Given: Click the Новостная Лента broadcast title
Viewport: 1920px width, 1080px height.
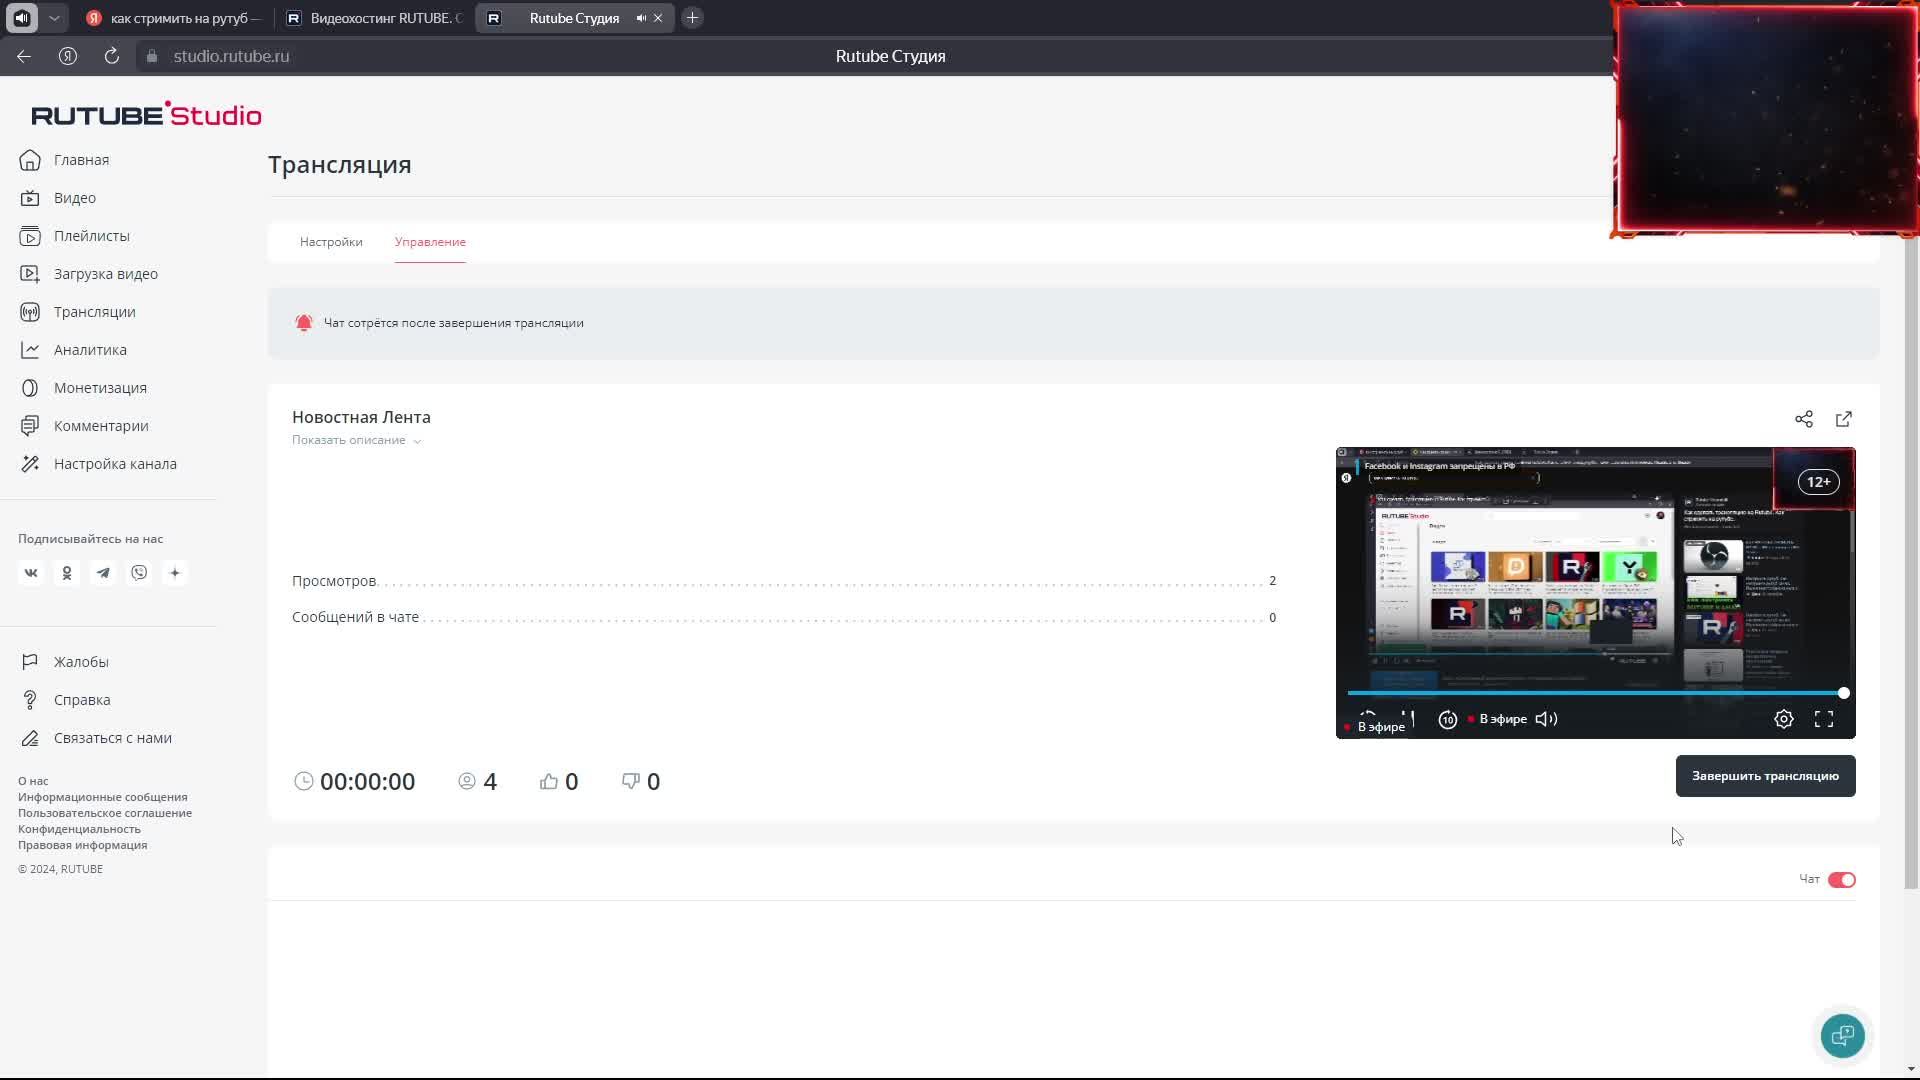Looking at the screenshot, I should [x=361, y=417].
